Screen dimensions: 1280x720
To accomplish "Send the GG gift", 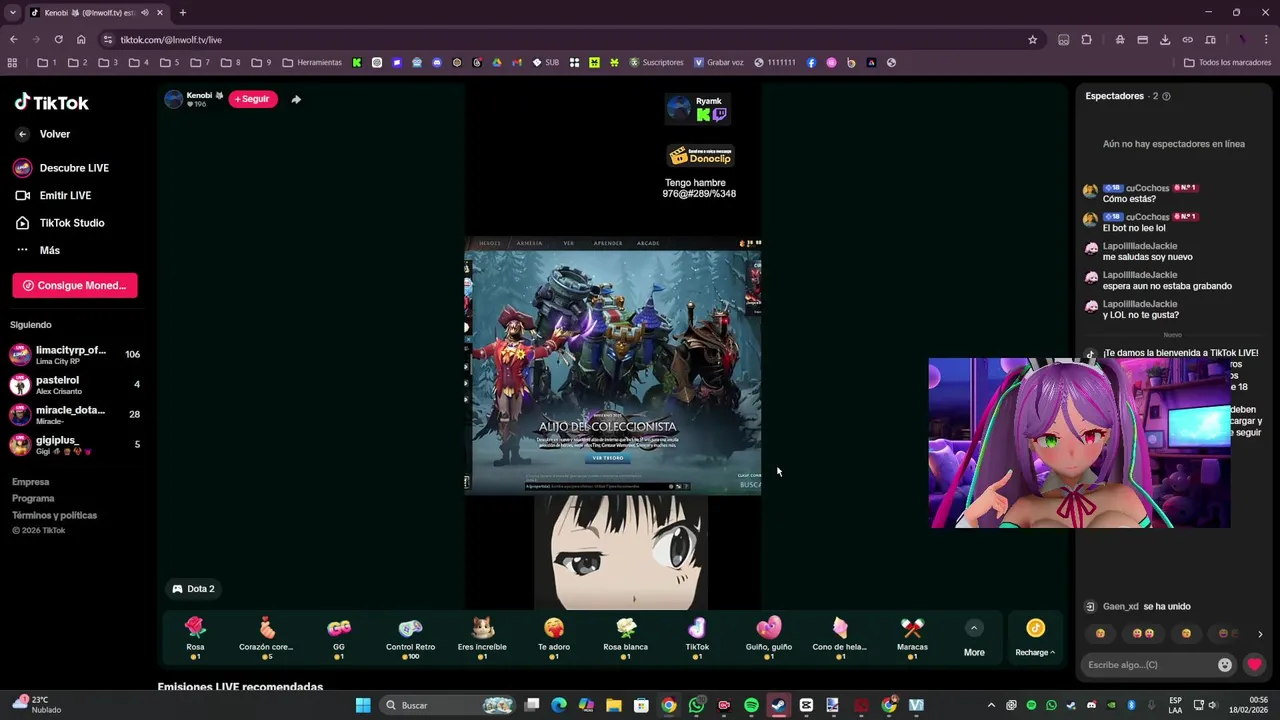I will [x=339, y=637].
